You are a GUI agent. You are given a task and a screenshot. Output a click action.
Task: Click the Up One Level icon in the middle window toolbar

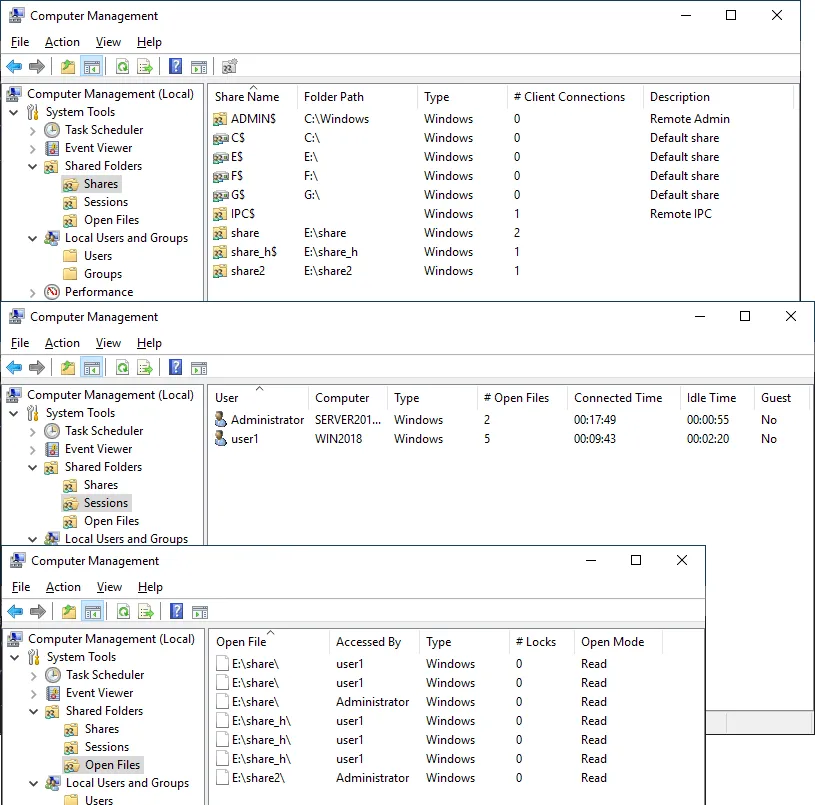point(68,368)
